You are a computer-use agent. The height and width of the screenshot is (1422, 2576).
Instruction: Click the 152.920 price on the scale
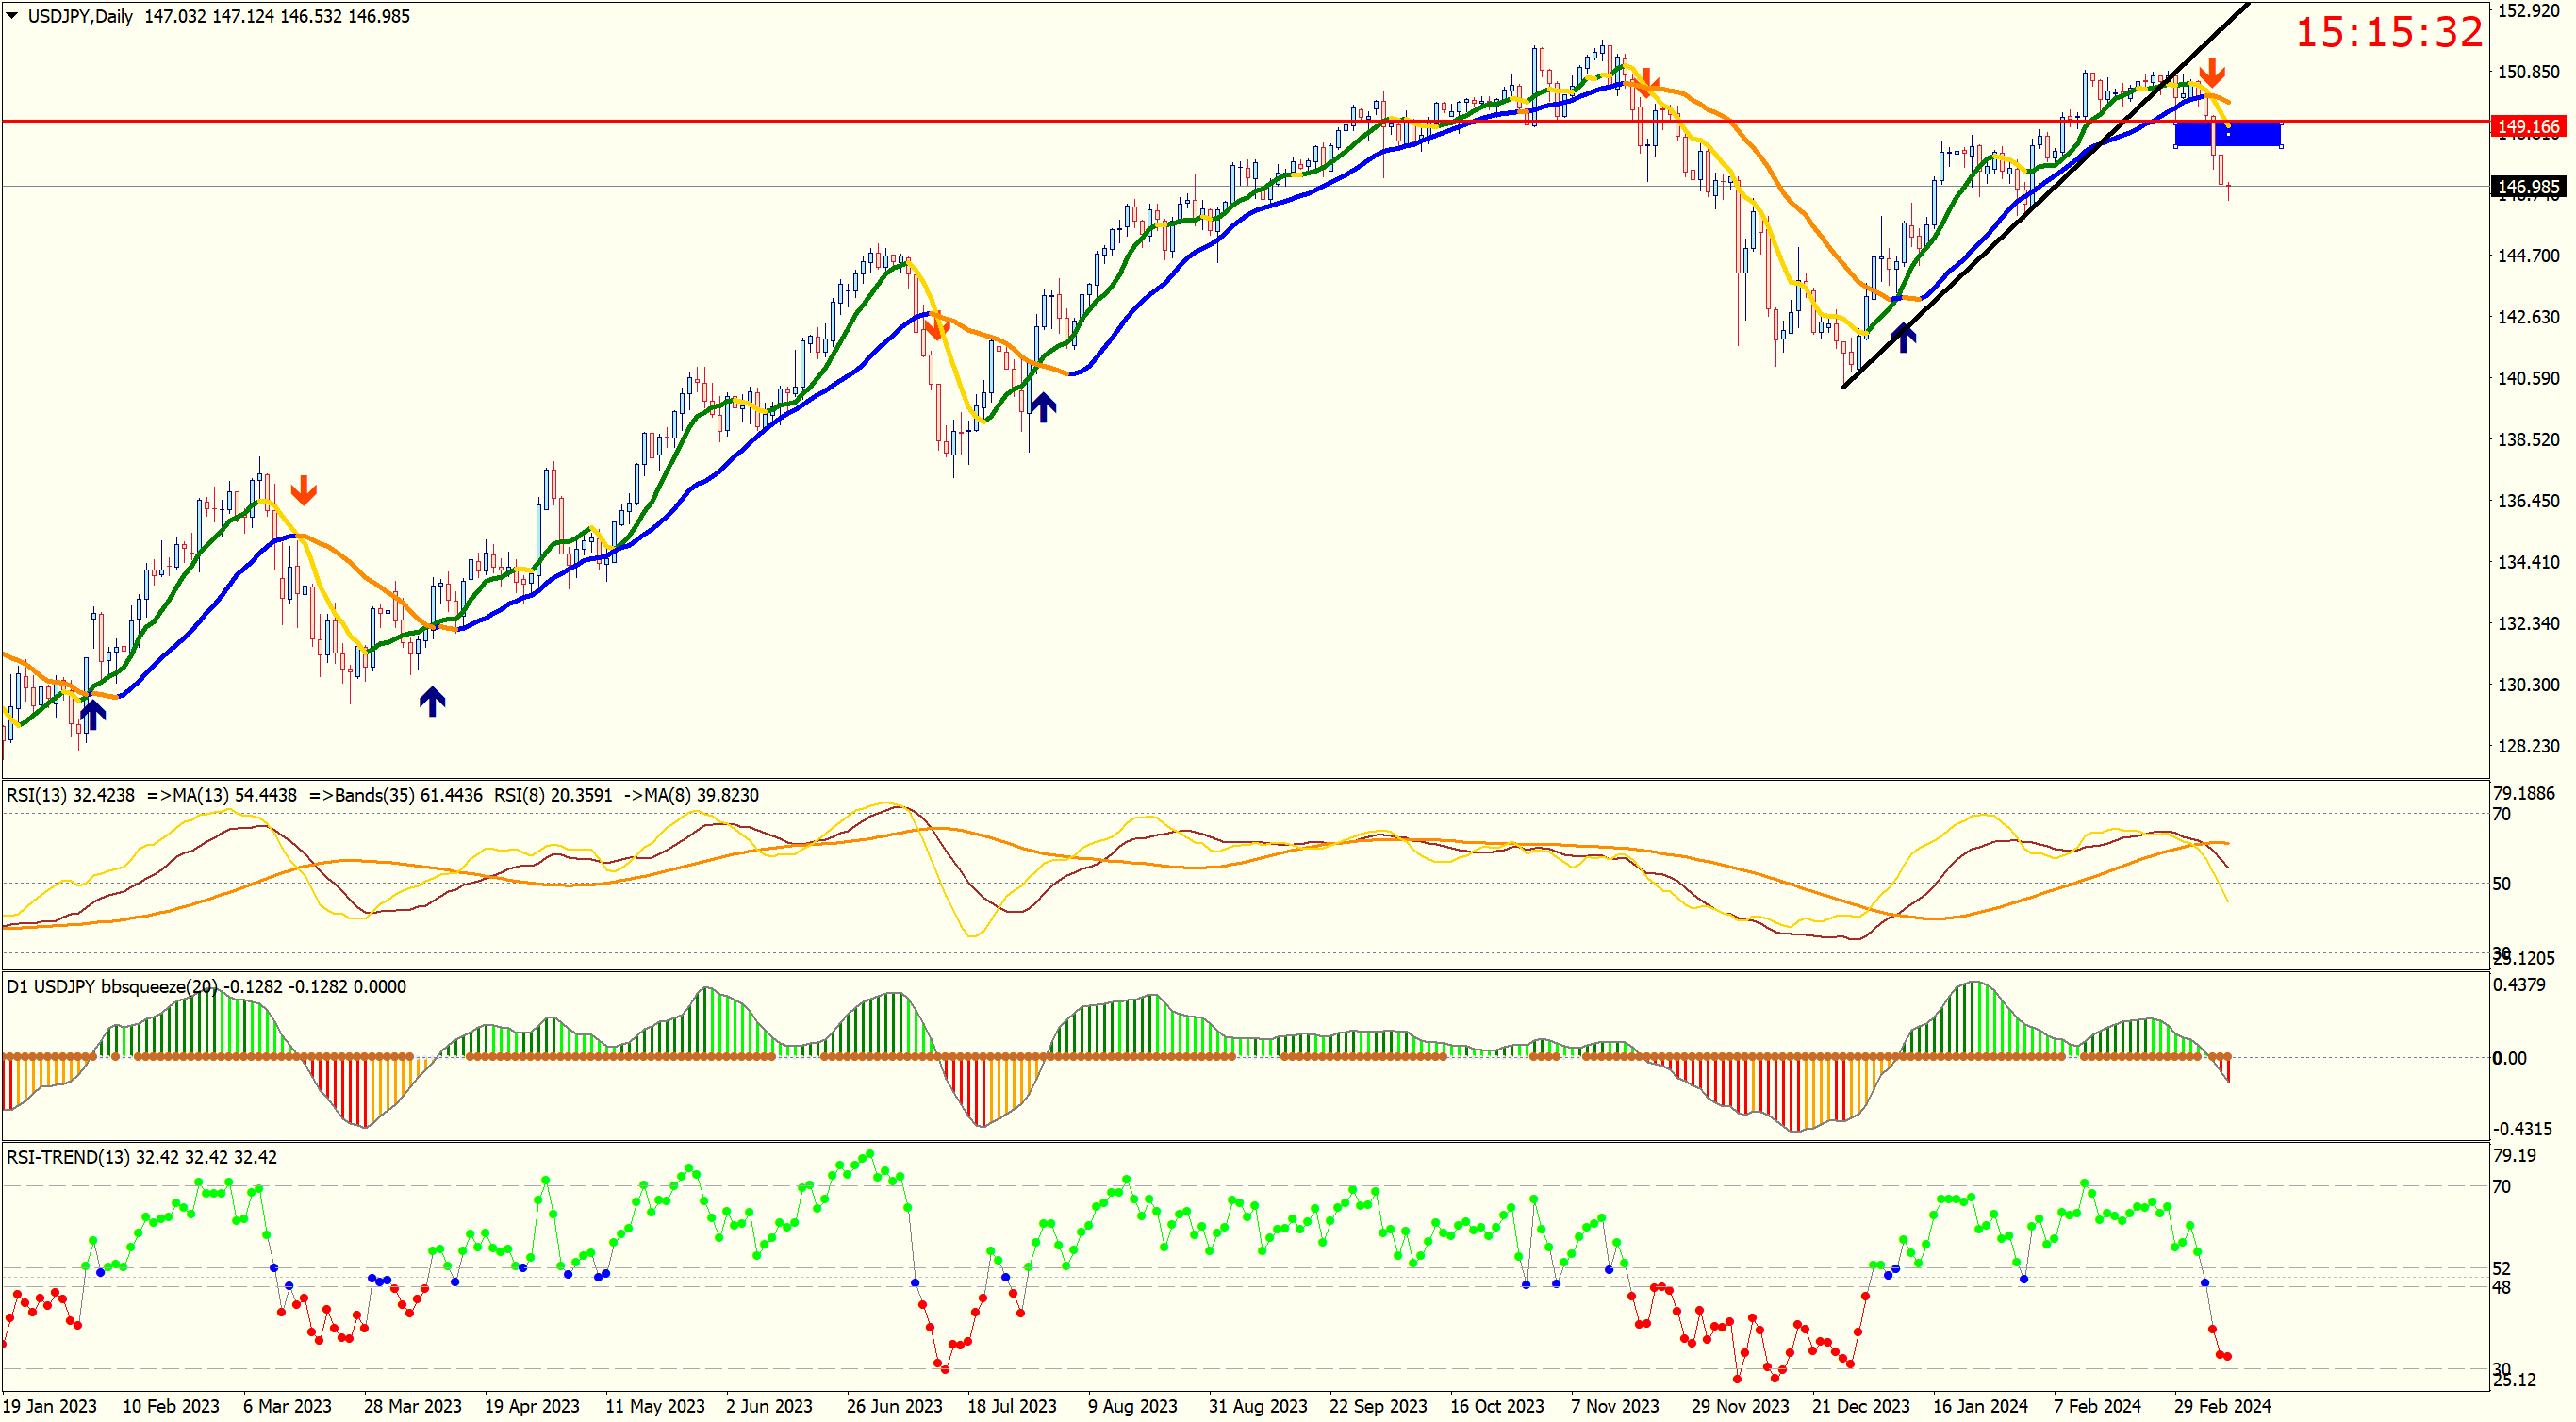[x=2528, y=10]
